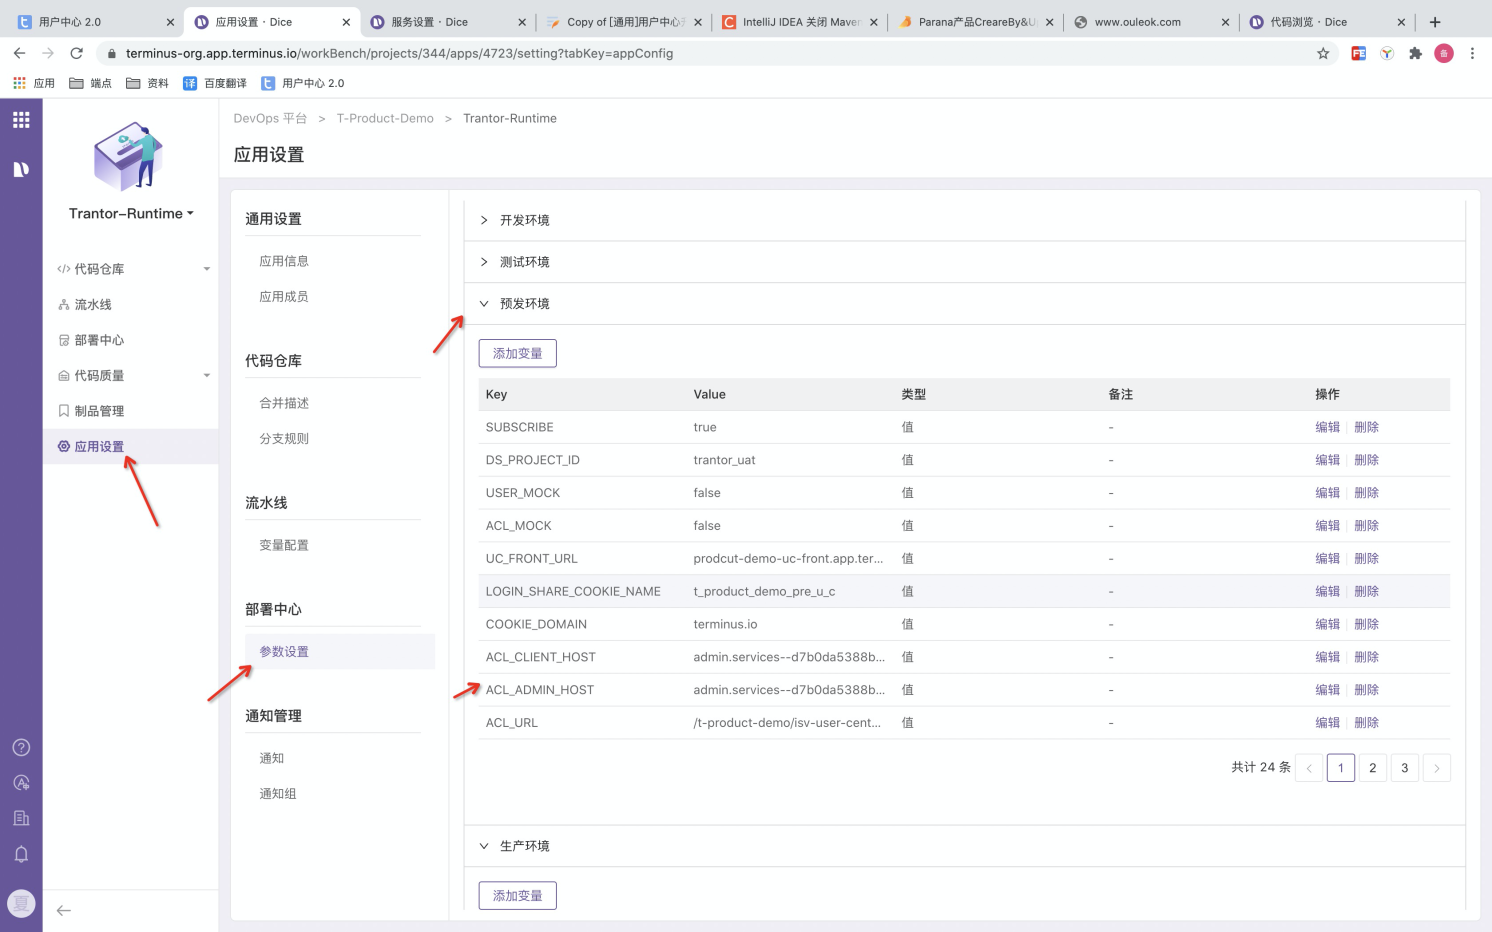The height and width of the screenshot is (932, 1492).
Task: Open the notifications bell icon
Action: tap(21, 854)
